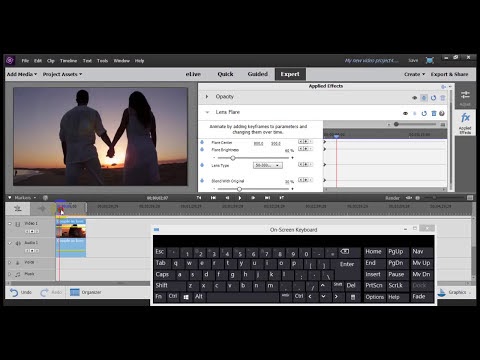This screenshot has width=480, height=360.
Task: Open the Add Media dropdown
Action: [x=22, y=74]
